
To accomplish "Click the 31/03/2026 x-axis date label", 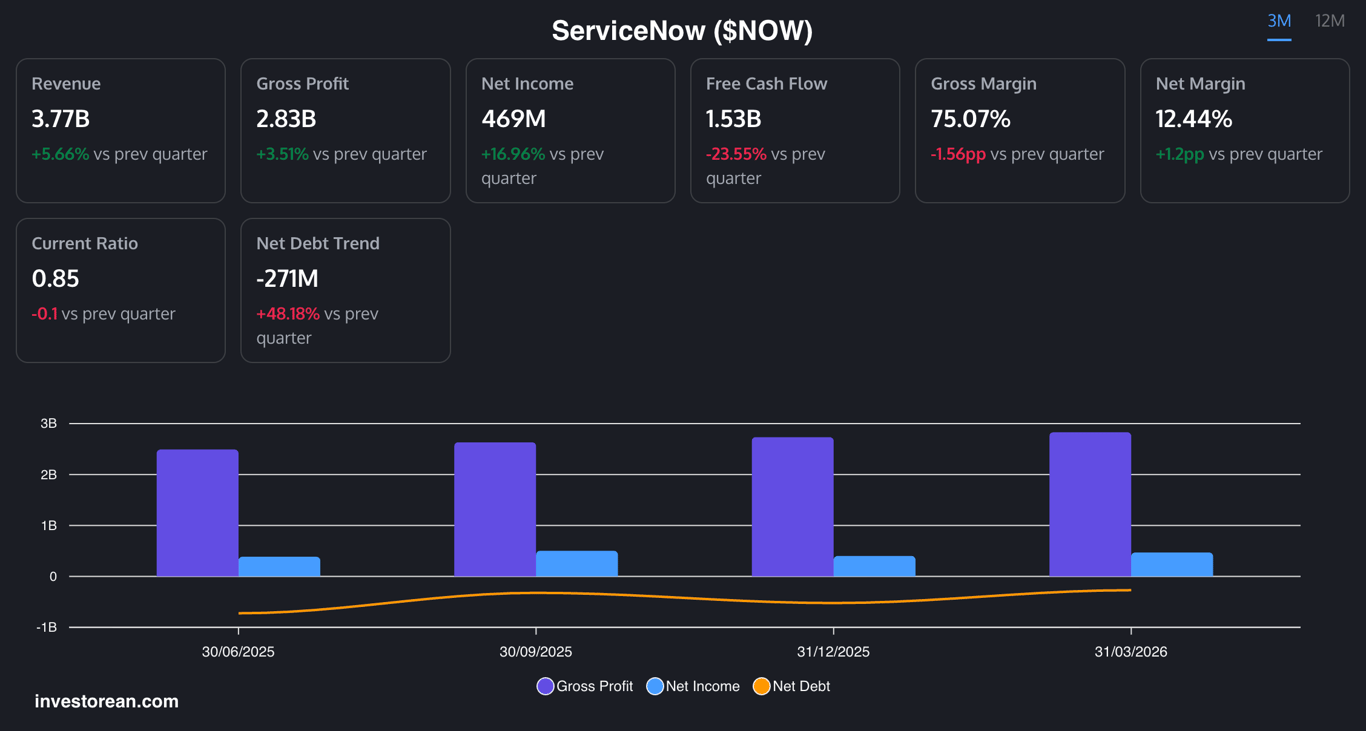I will click(x=1131, y=652).
